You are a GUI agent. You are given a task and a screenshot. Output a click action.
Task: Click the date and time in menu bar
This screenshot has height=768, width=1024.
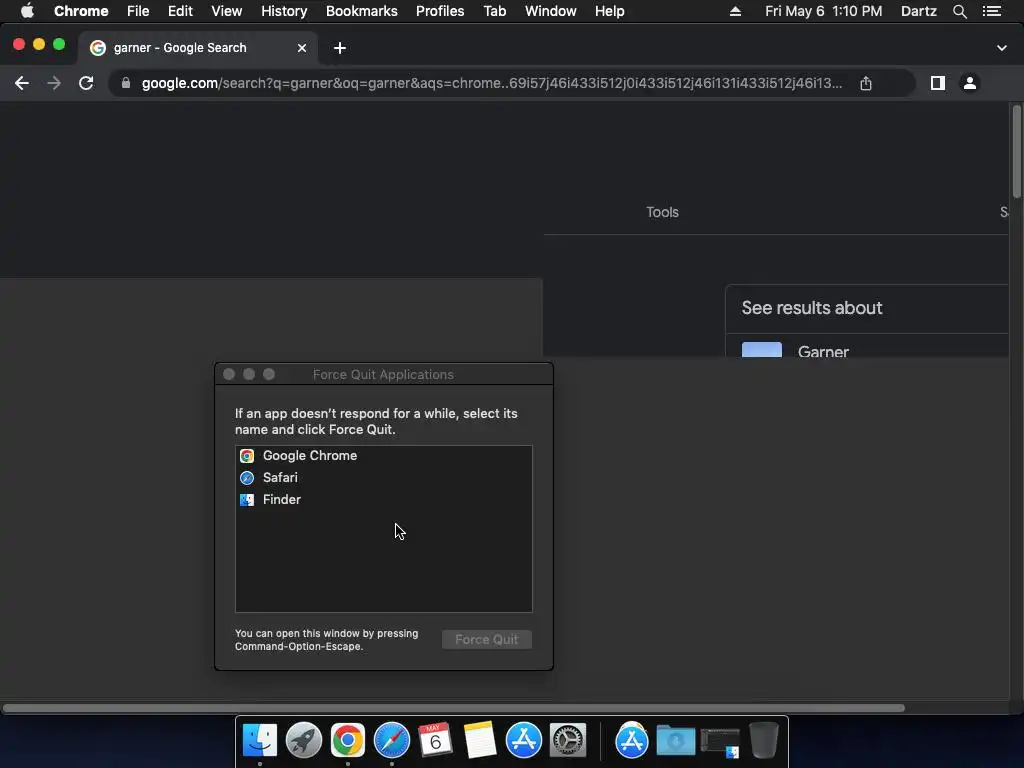point(824,11)
